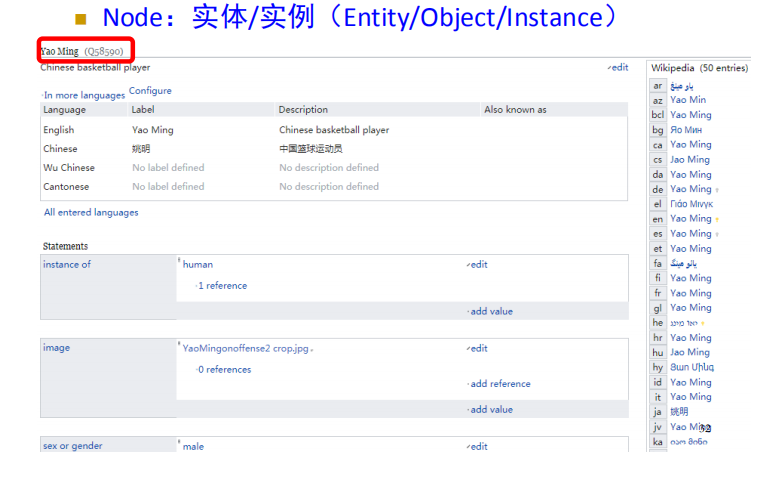Open the bg Wikipedia link Яо Мин
This screenshot has height=479, width=765.
point(686,130)
